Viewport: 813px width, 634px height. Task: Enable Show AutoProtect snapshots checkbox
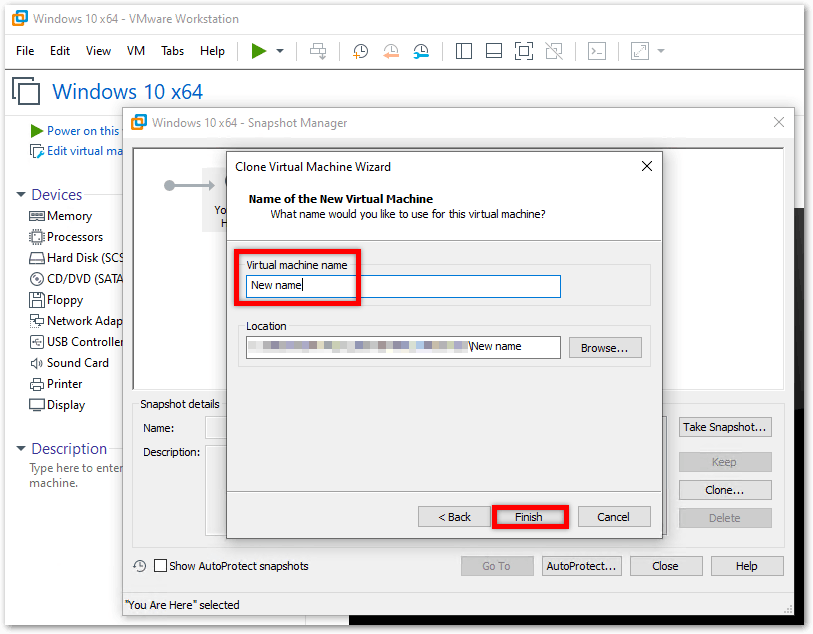pyautogui.click(x=161, y=566)
